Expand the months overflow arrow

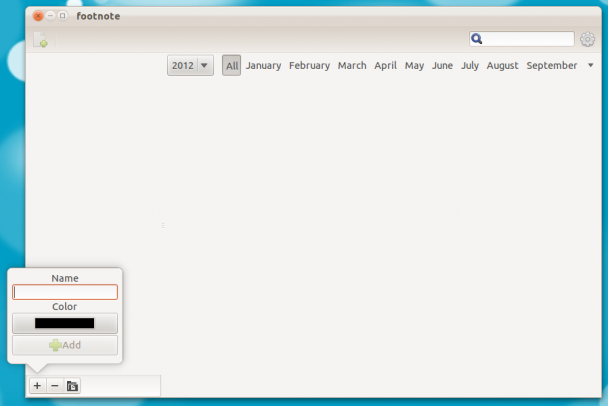(591, 66)
